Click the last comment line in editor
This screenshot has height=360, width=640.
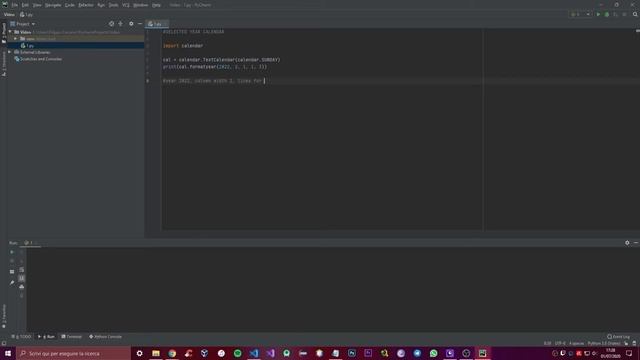point(212,81)
